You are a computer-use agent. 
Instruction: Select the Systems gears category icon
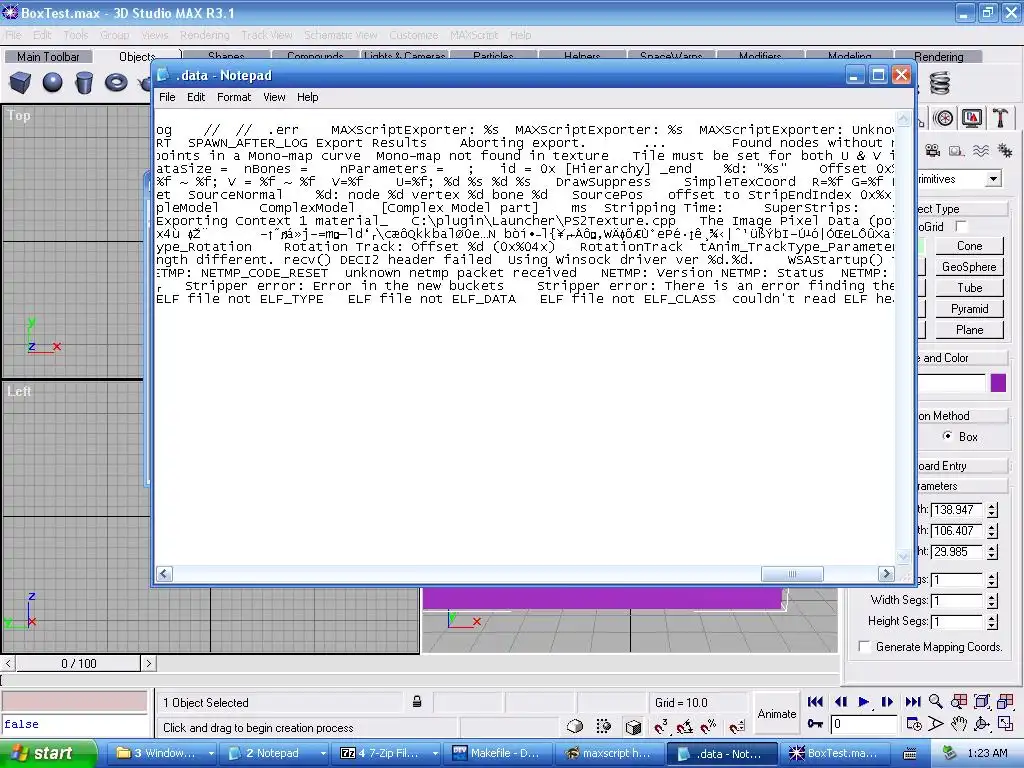1005,151
